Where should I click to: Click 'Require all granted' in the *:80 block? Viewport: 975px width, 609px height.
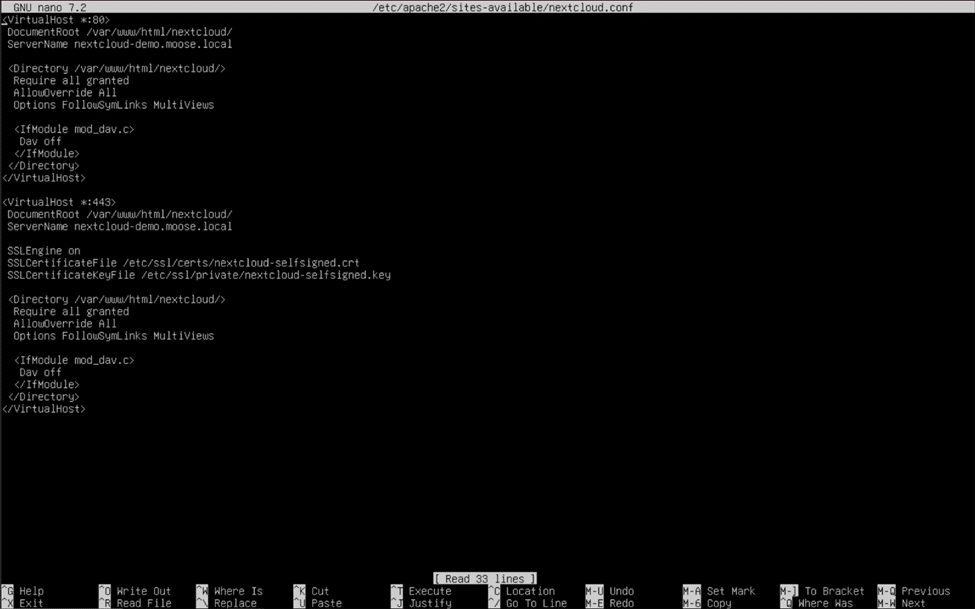coord(71,80)
